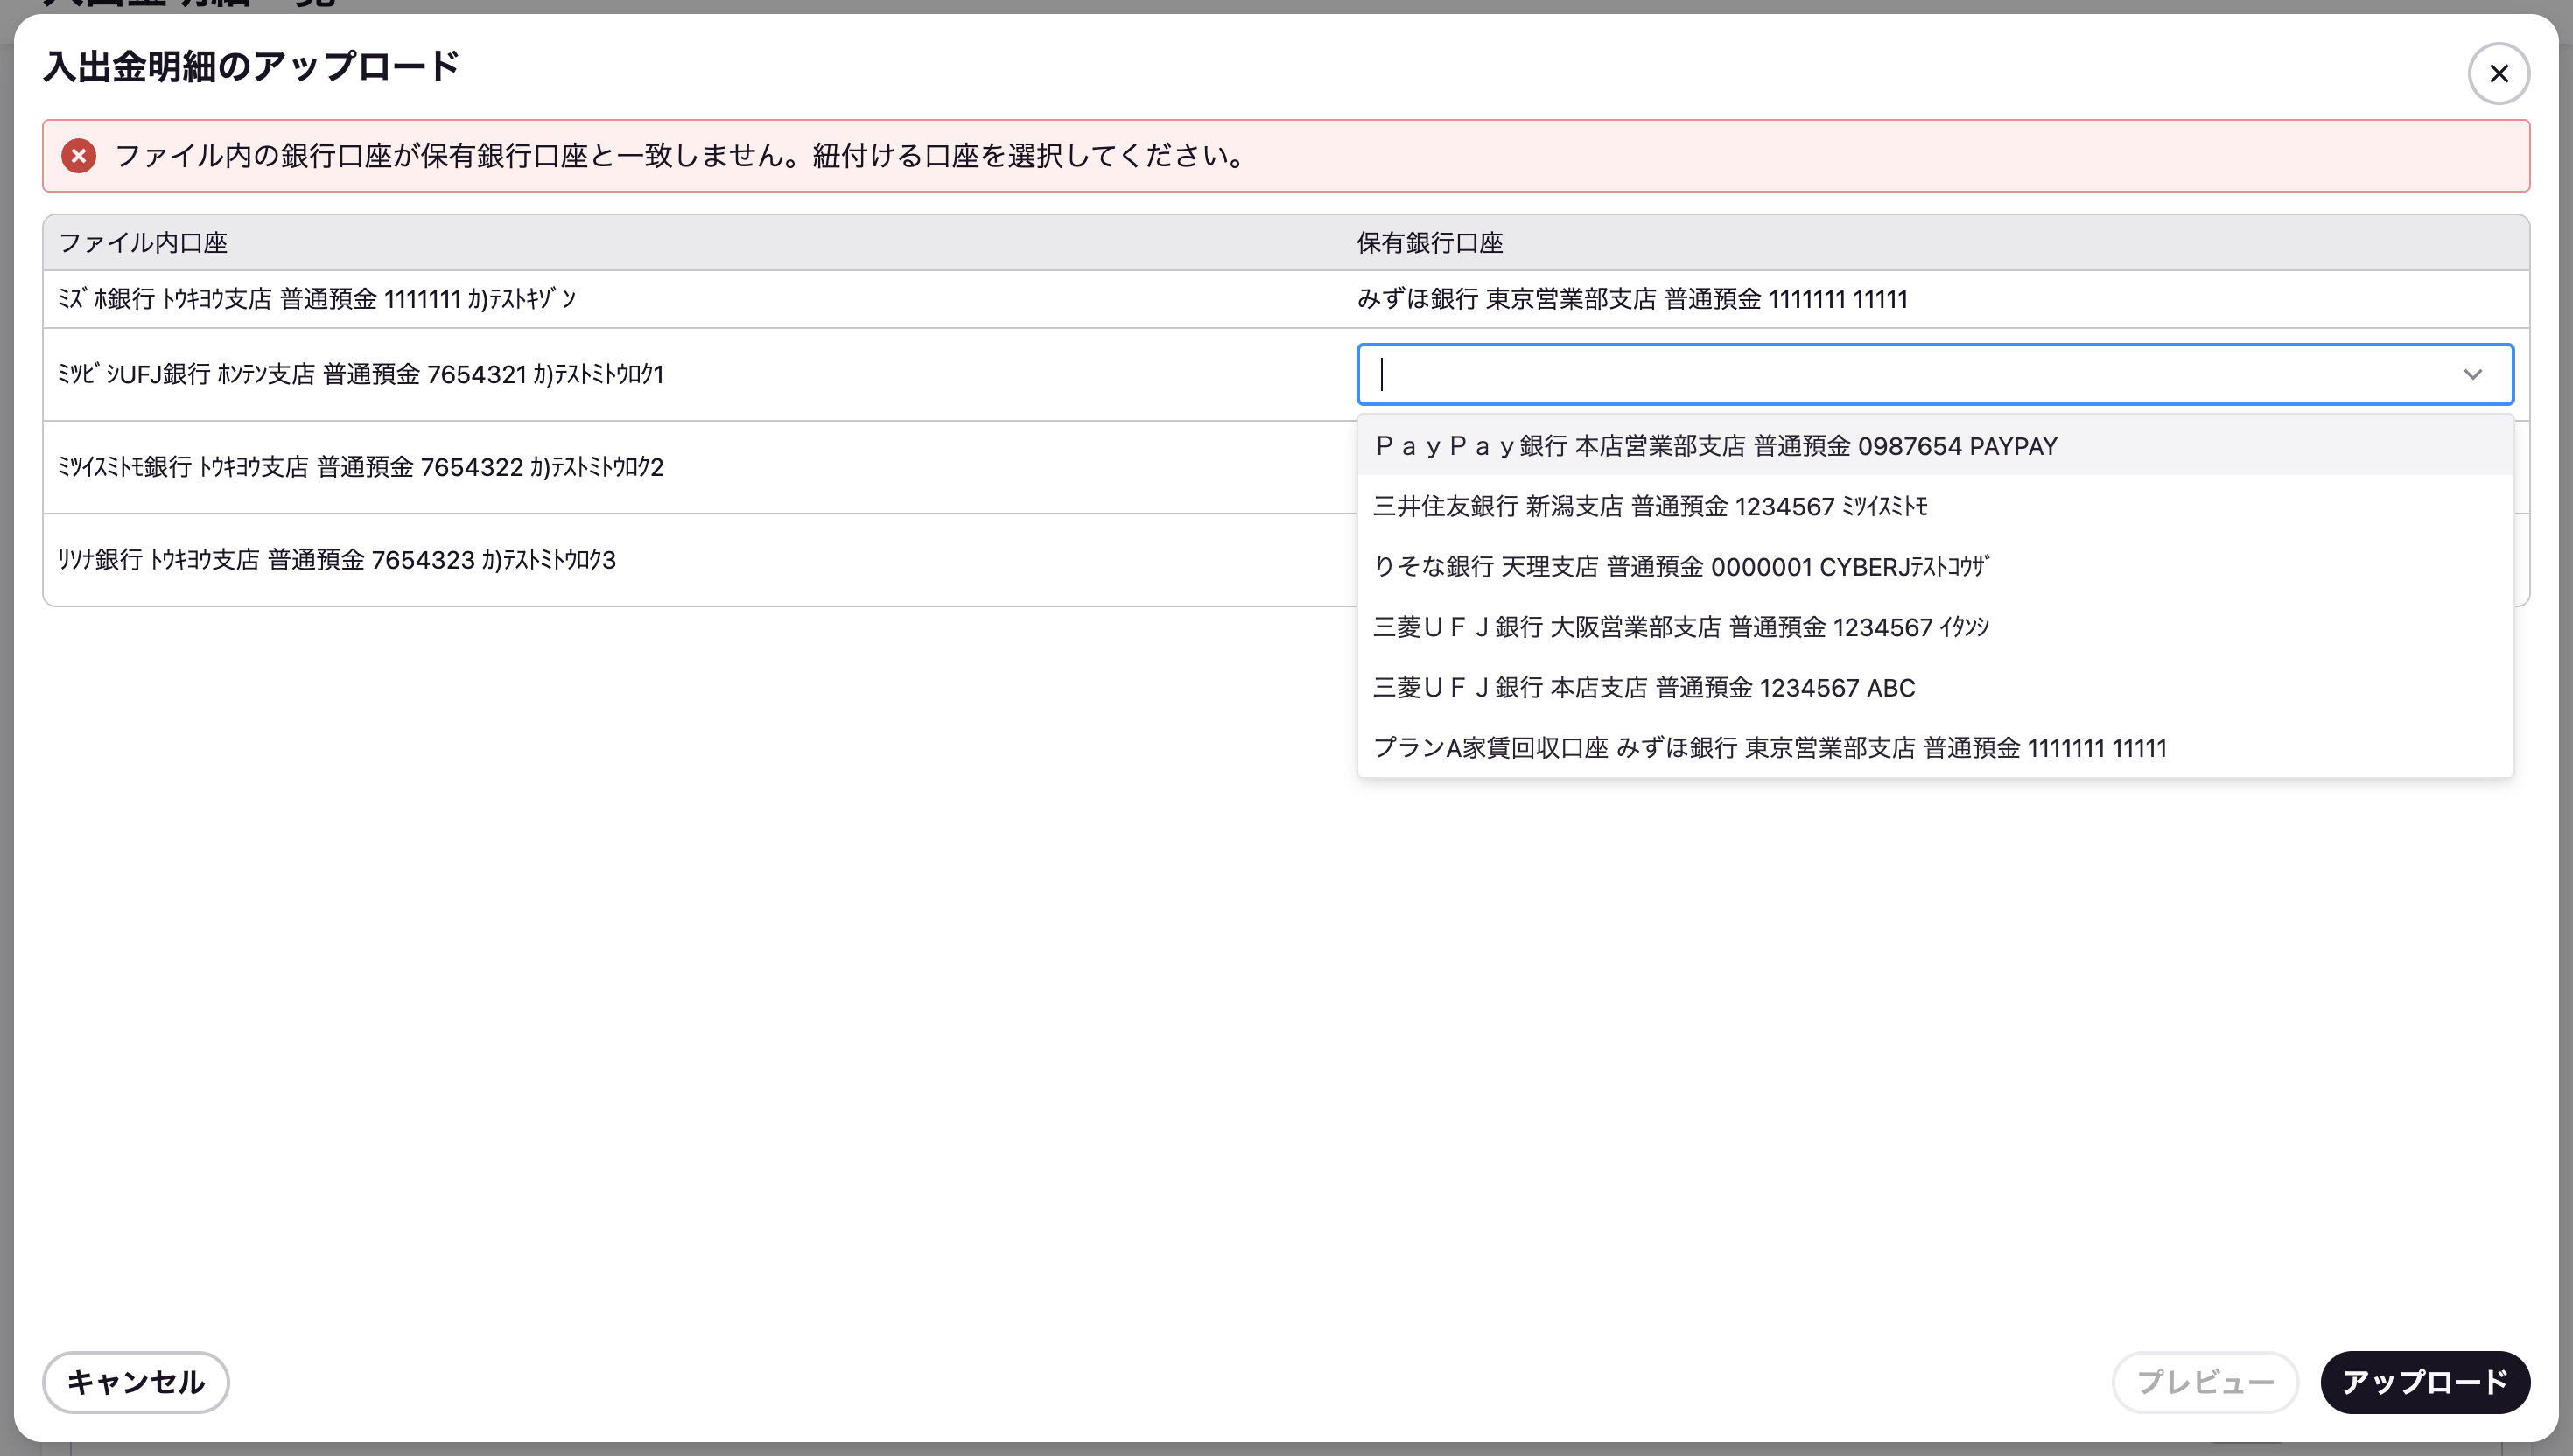Click the ファイル内口座 column header
Viewport: 2573px width, 1456px height.
click(x=143, y=242)
